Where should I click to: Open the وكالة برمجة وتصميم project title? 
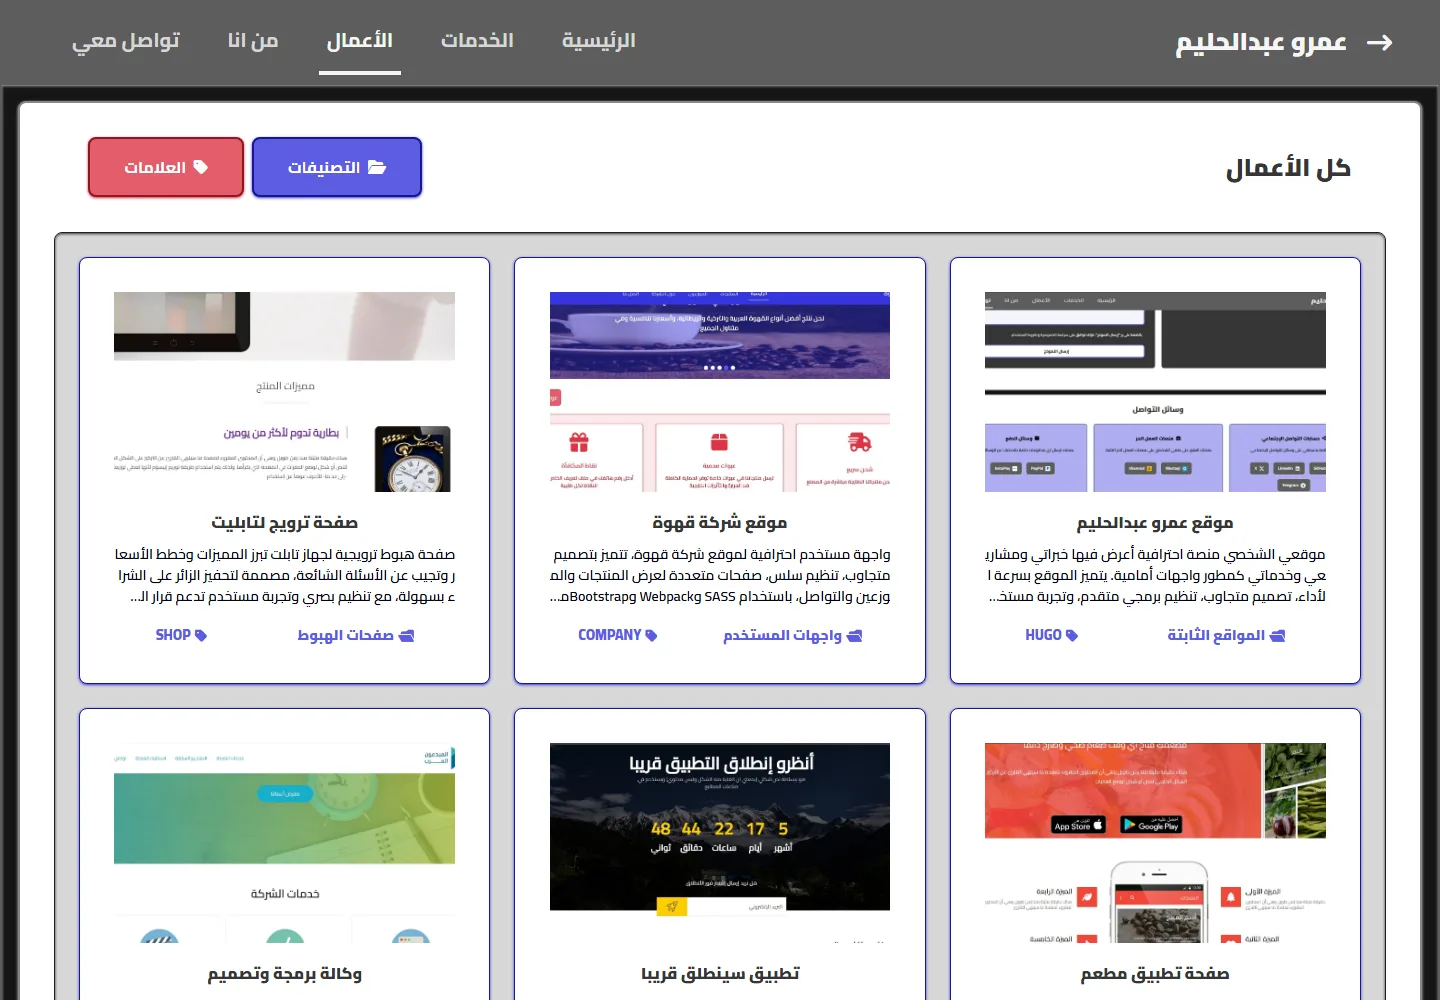coord(285,974)
